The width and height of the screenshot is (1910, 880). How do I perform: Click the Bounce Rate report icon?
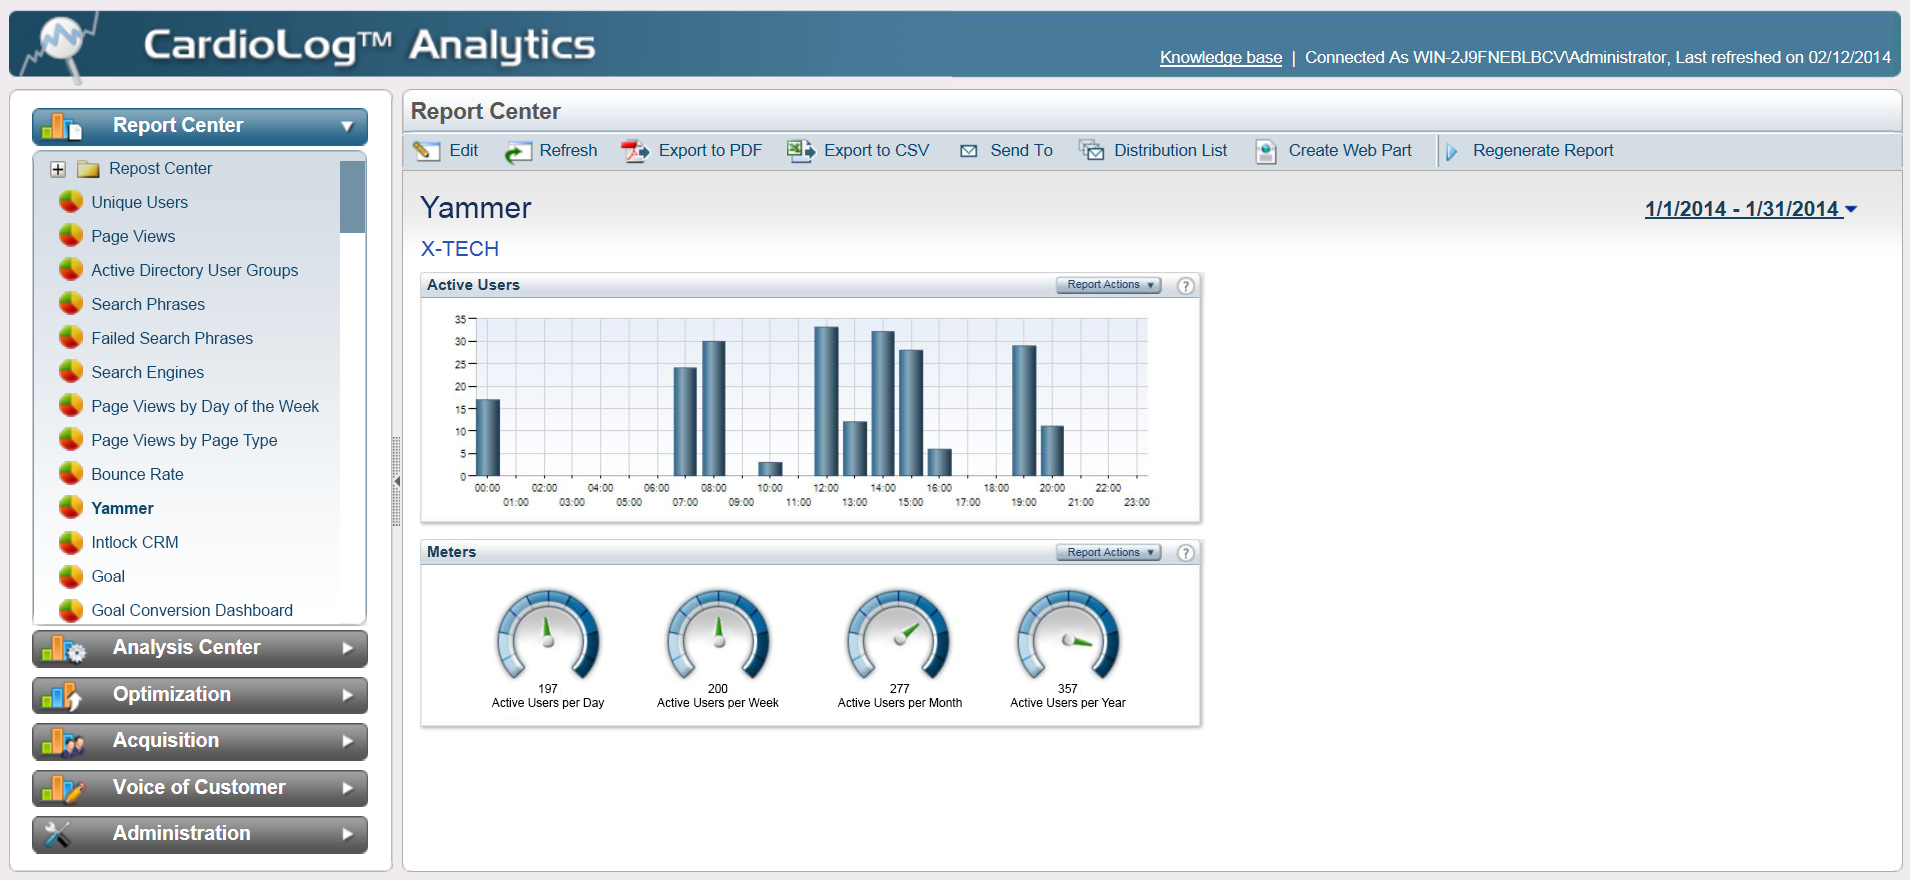[71, 474]
